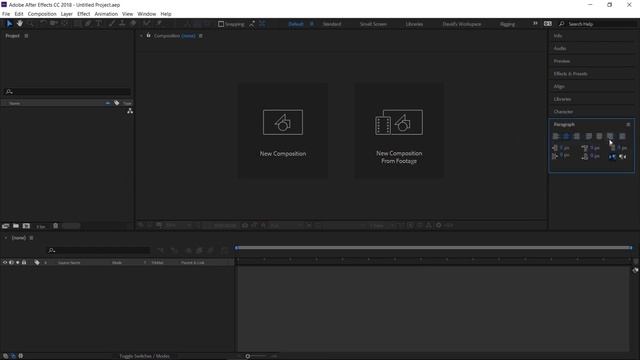Screen dimensions: 640x360
Task: Create a new folder in Project panel
Action: click(x=16, y=226)
